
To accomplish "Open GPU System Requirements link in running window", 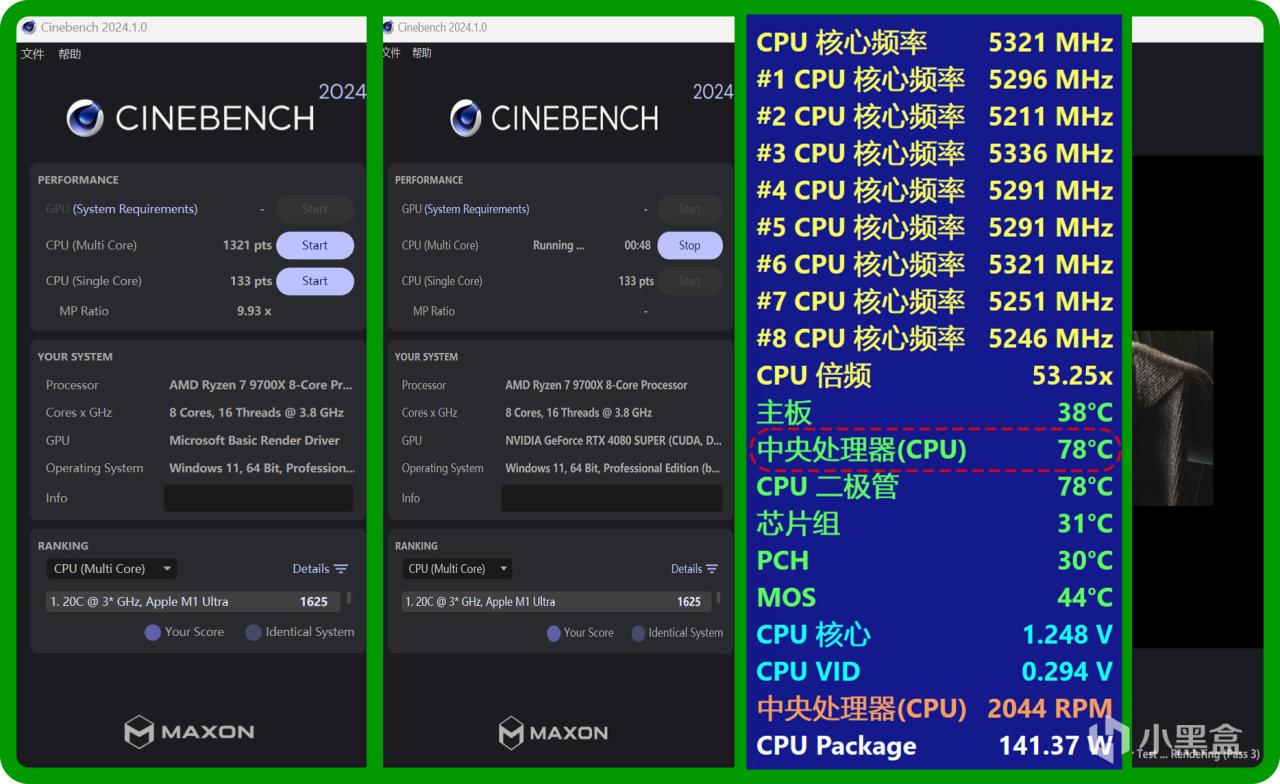I will (477, 209).
